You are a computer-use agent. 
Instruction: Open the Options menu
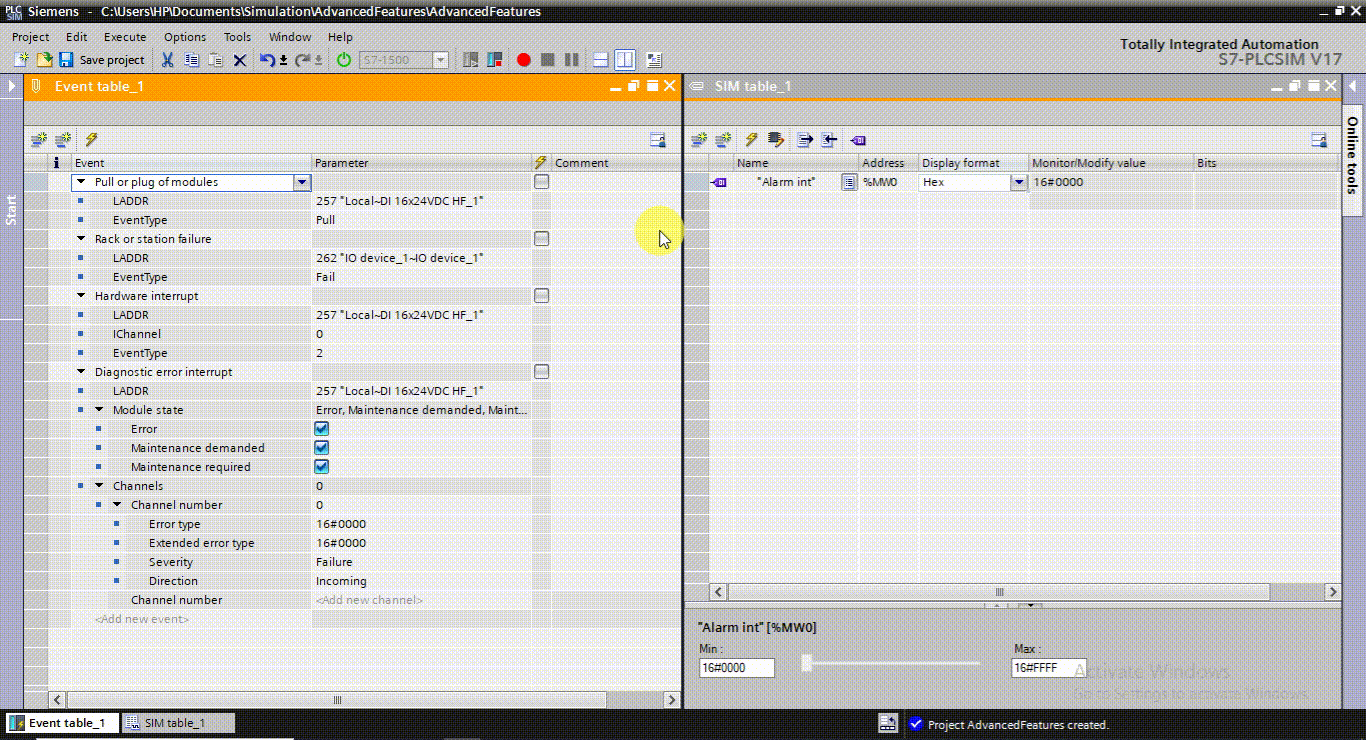(184, 36)
